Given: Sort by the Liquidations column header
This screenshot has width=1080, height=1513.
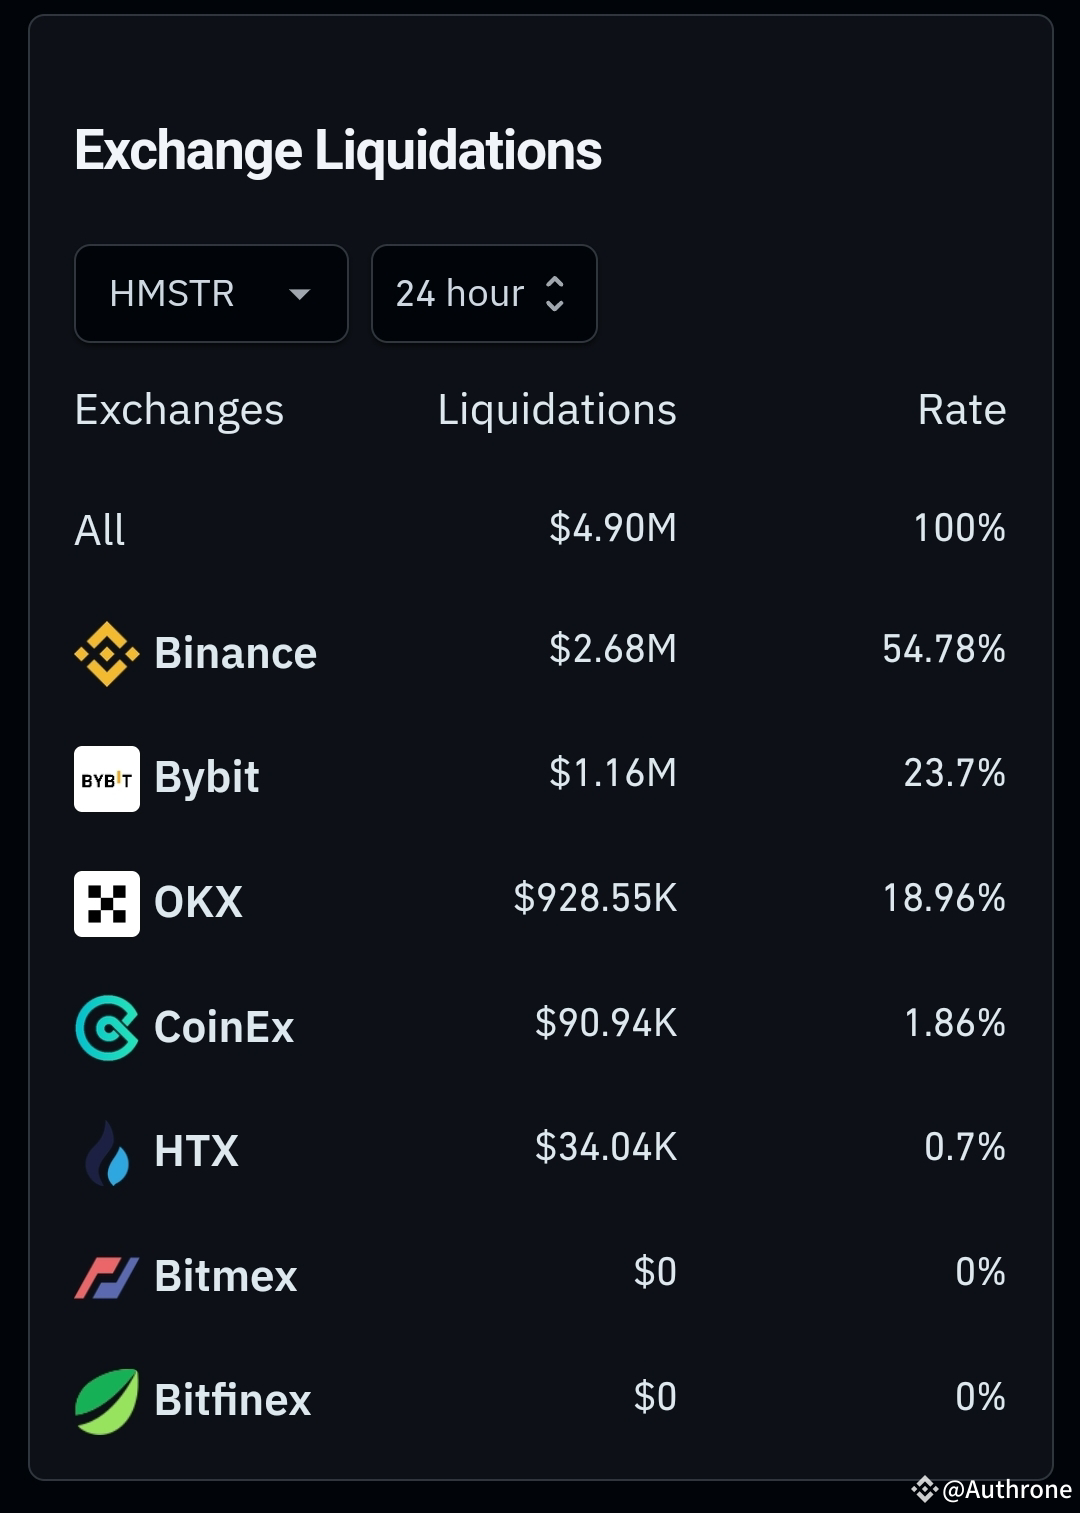Looking at the screenshot, I should (557, 410).
